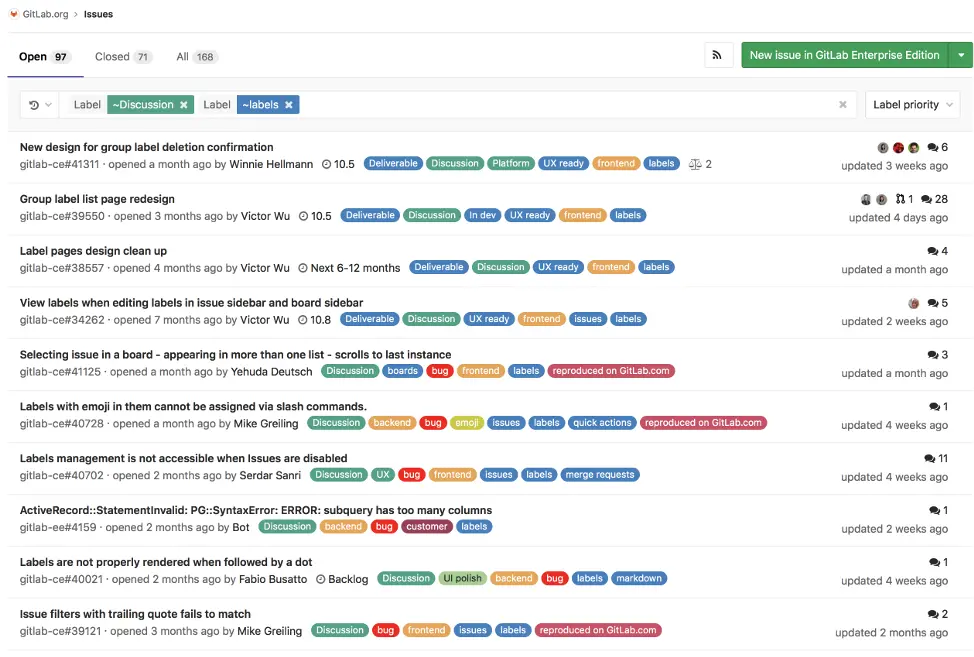Screen dimensions: 974x657
Task: Open the New design for group label deletion issue
Action: click(x=145, y=147)
